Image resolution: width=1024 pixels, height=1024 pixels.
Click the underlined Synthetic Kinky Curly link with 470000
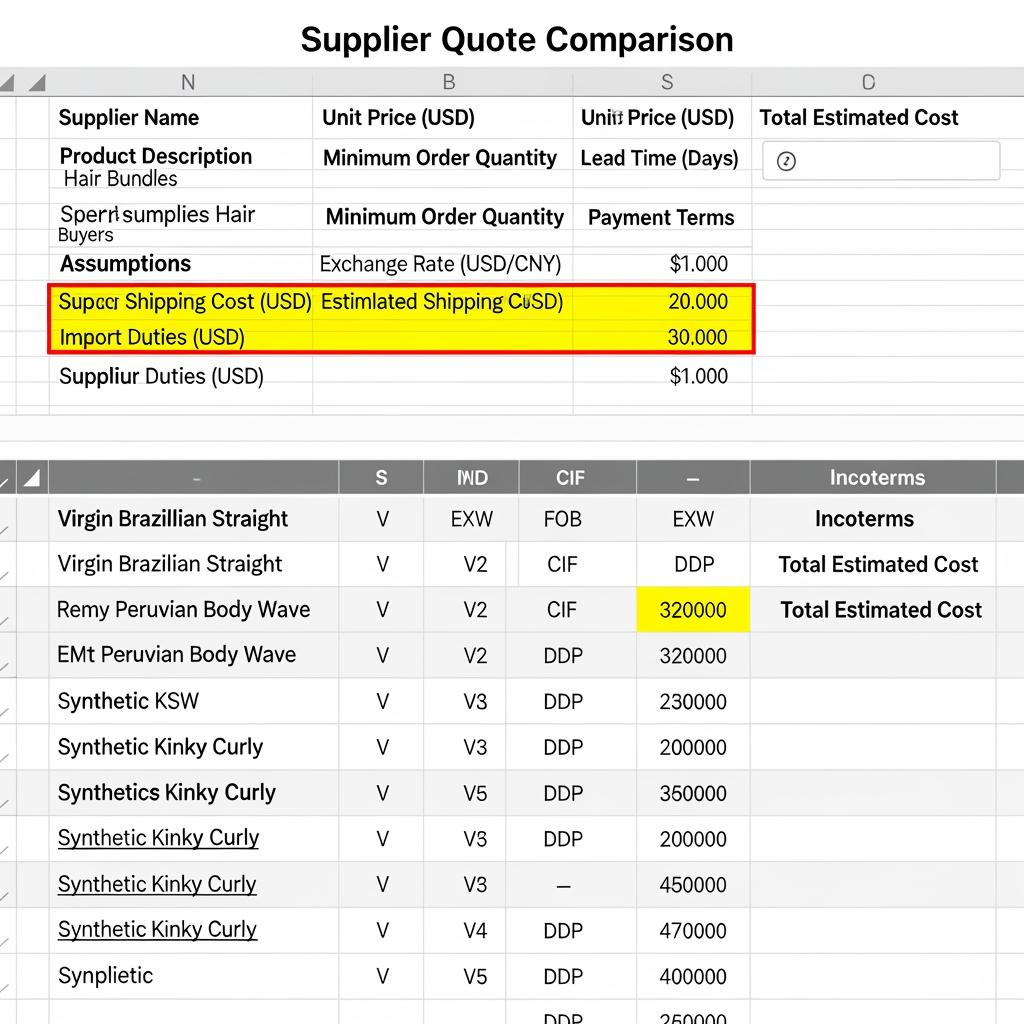coord(157,930)
